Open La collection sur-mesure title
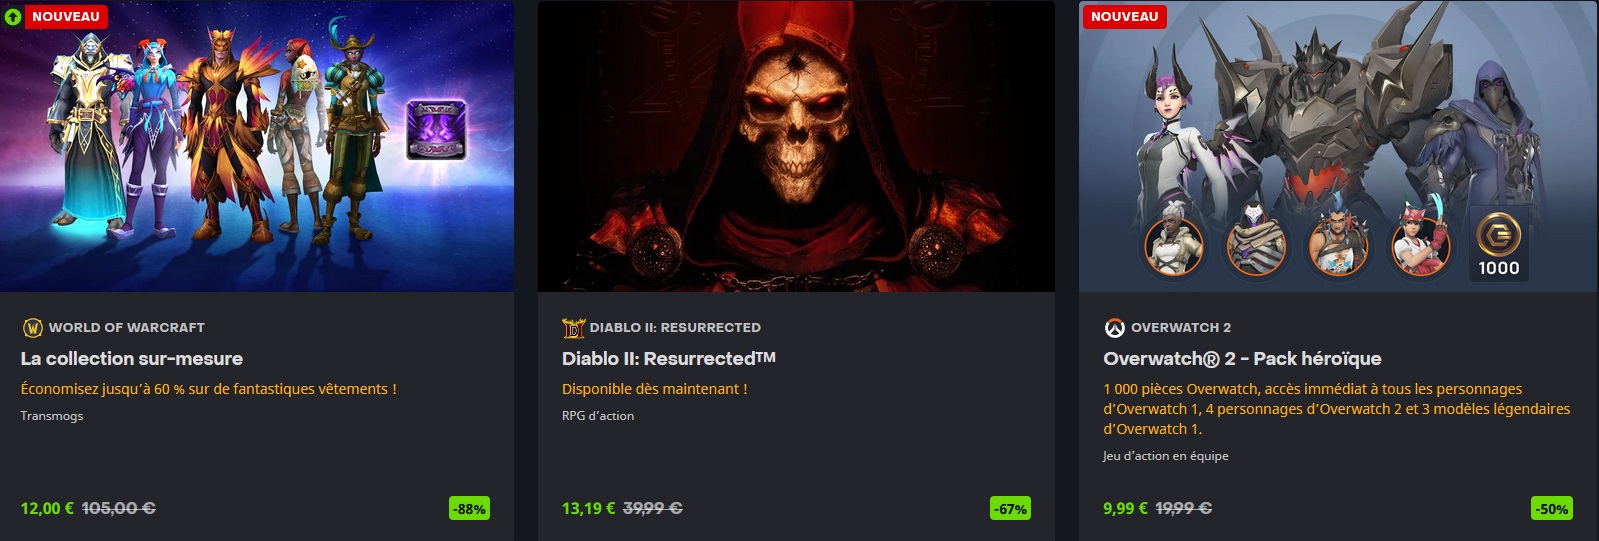Viewport: 1599px width, 541px height. tap(132, 358)
